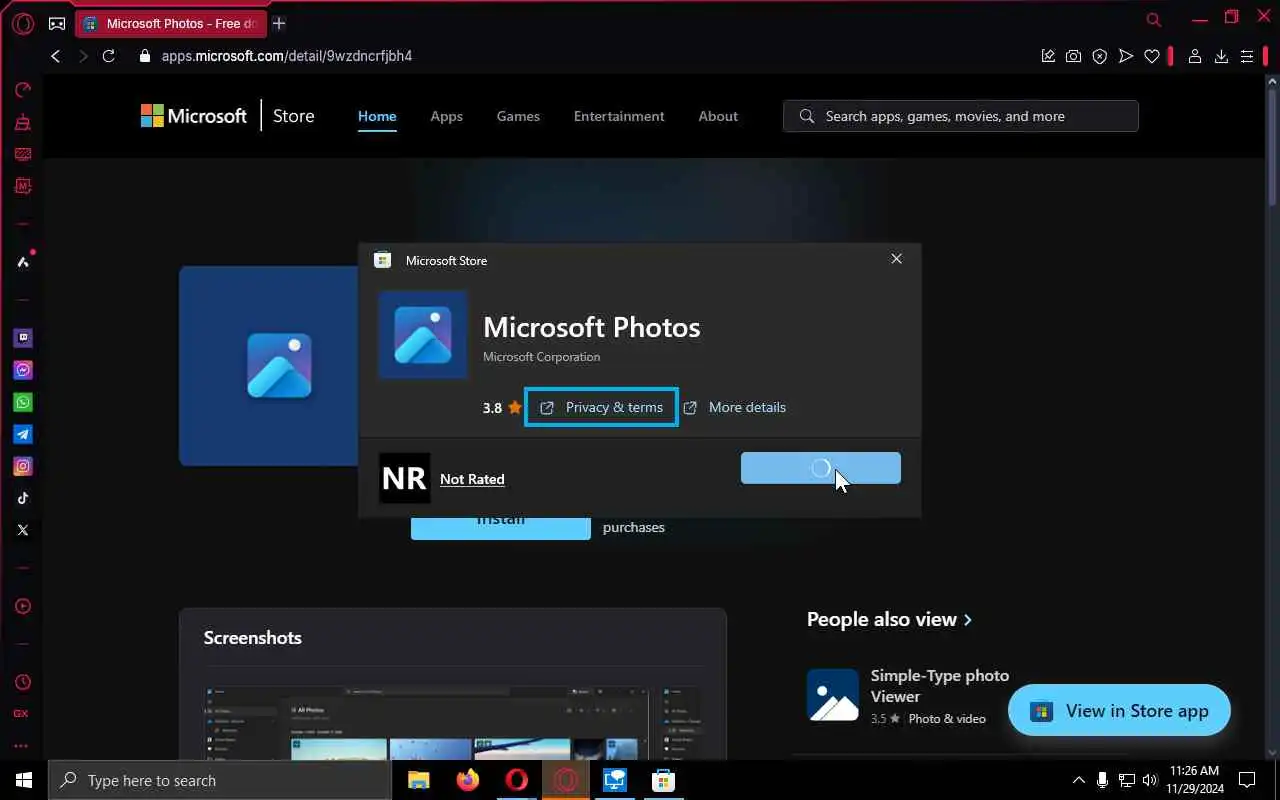
Task: Click the send arrow icon in toolbar
Action: click(1126, 56)
